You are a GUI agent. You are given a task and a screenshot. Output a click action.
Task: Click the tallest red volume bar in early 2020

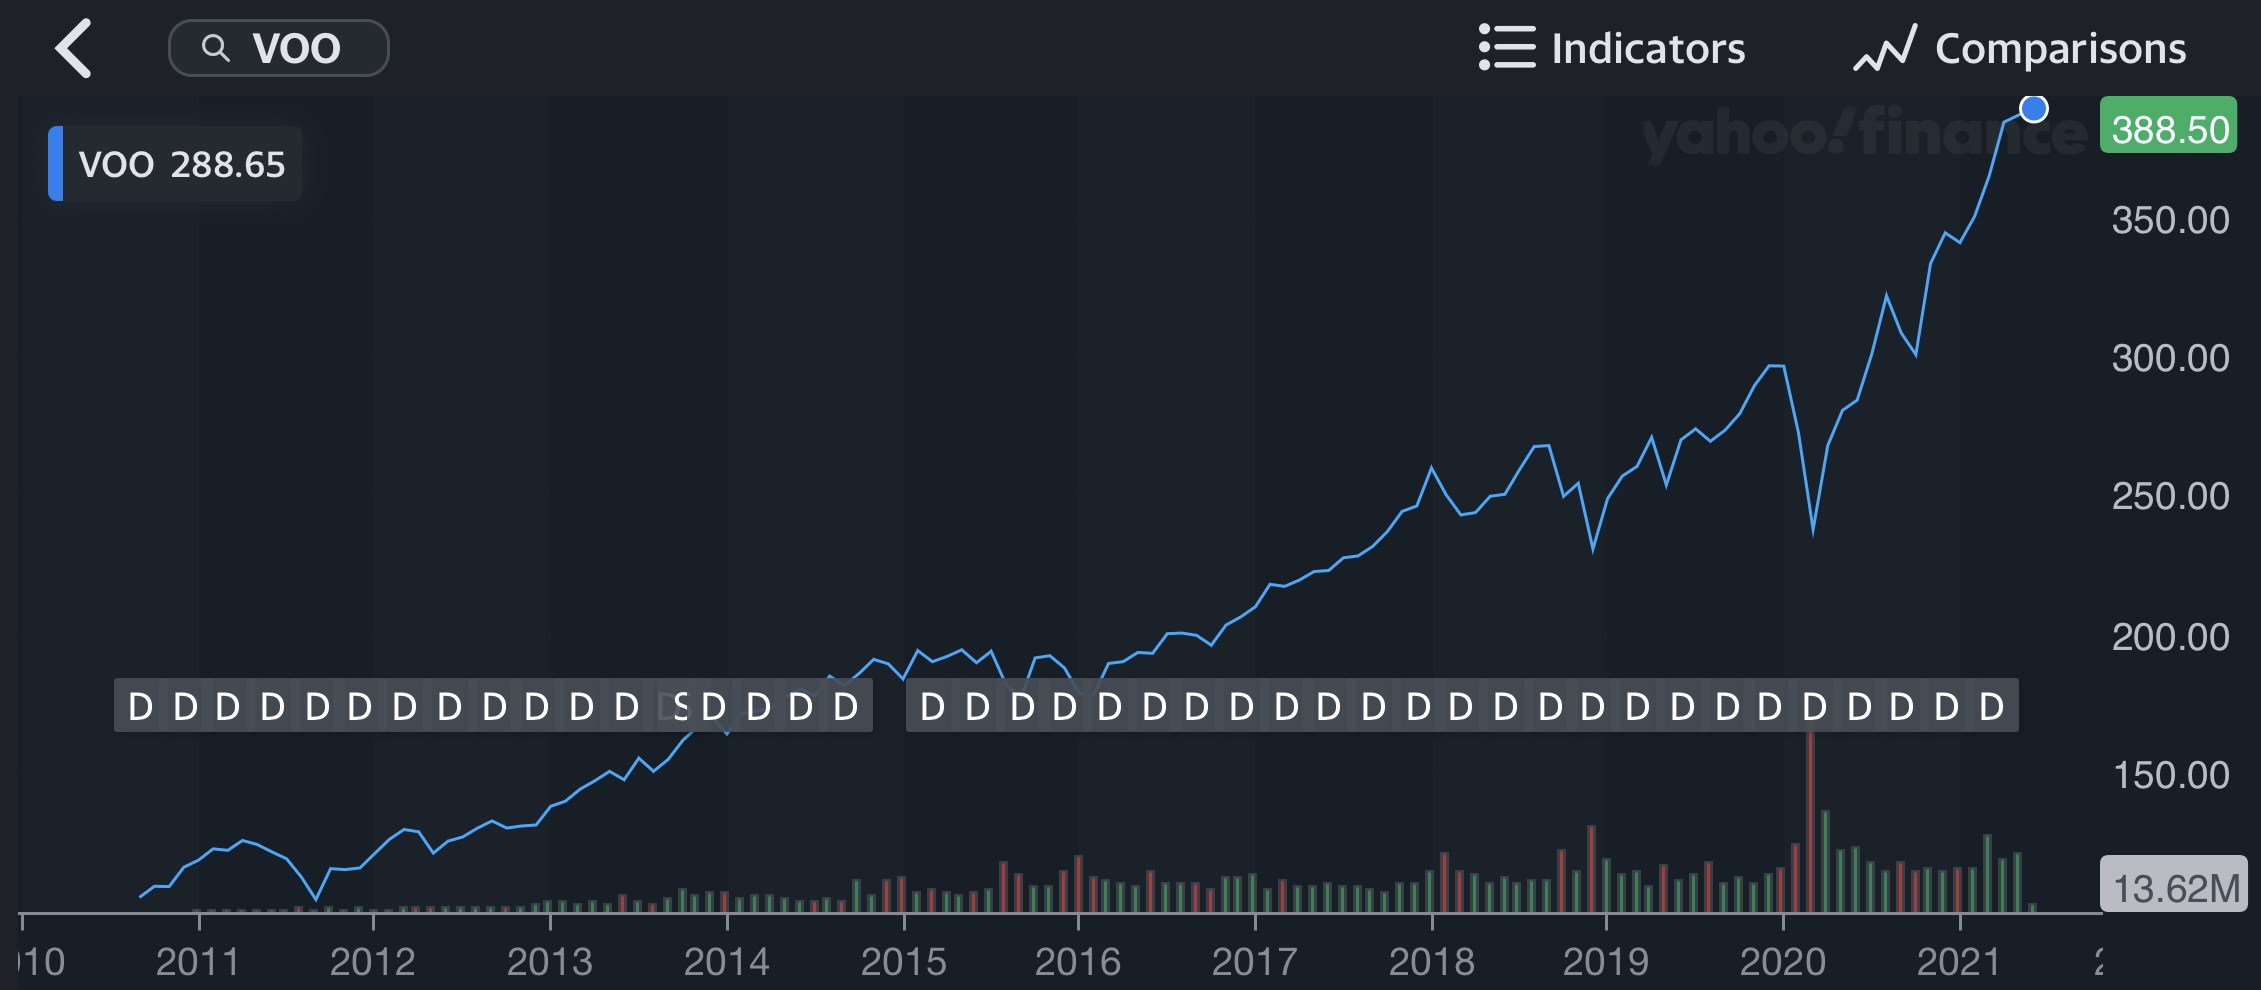coord(1810,821)
